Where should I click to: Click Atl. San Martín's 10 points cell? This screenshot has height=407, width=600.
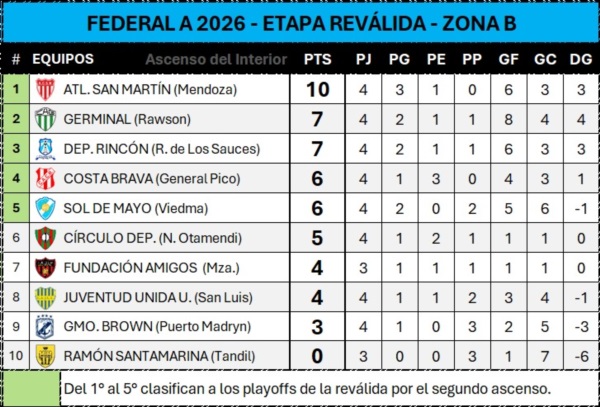click(318, 89)
